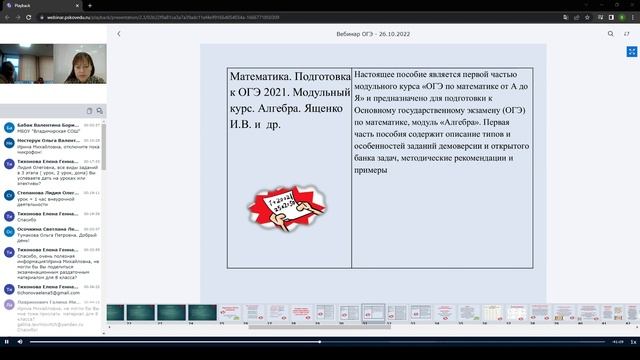Image resolution: width=640 pixels, height=360 pixels.
Task: Open the search magnifier beside the webinar title
Action: 610,34
